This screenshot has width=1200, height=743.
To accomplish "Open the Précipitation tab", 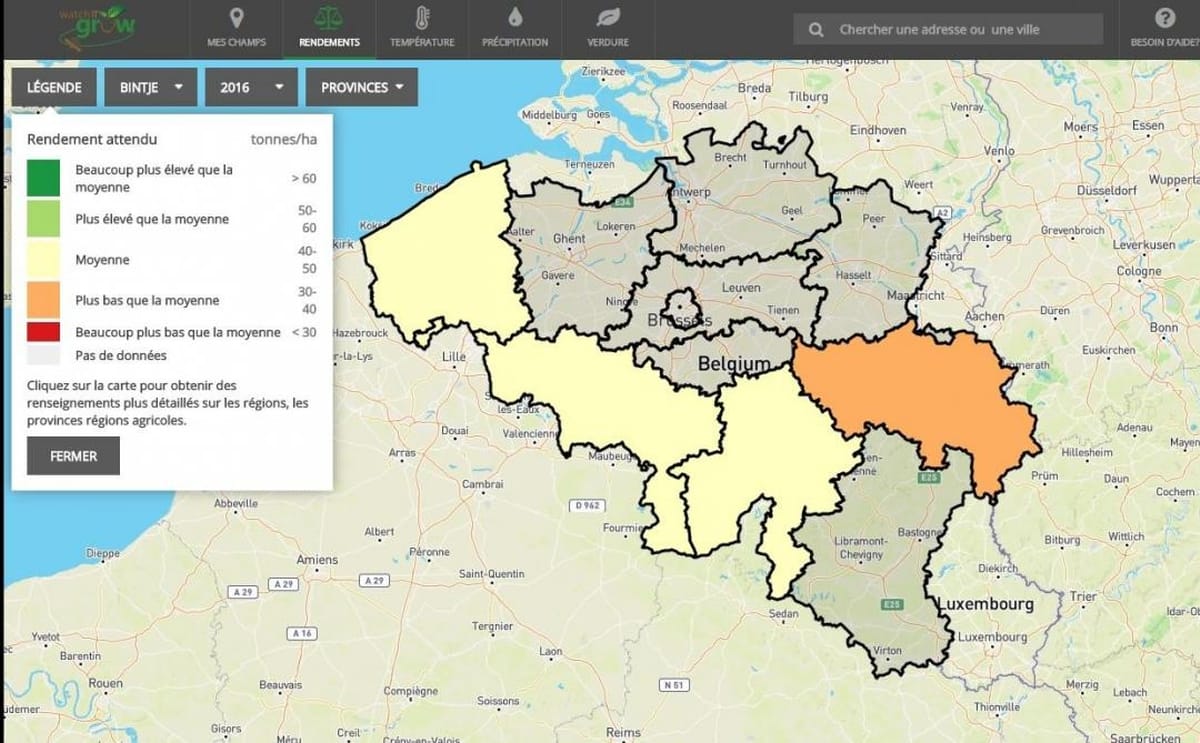I will coord(515,29).
